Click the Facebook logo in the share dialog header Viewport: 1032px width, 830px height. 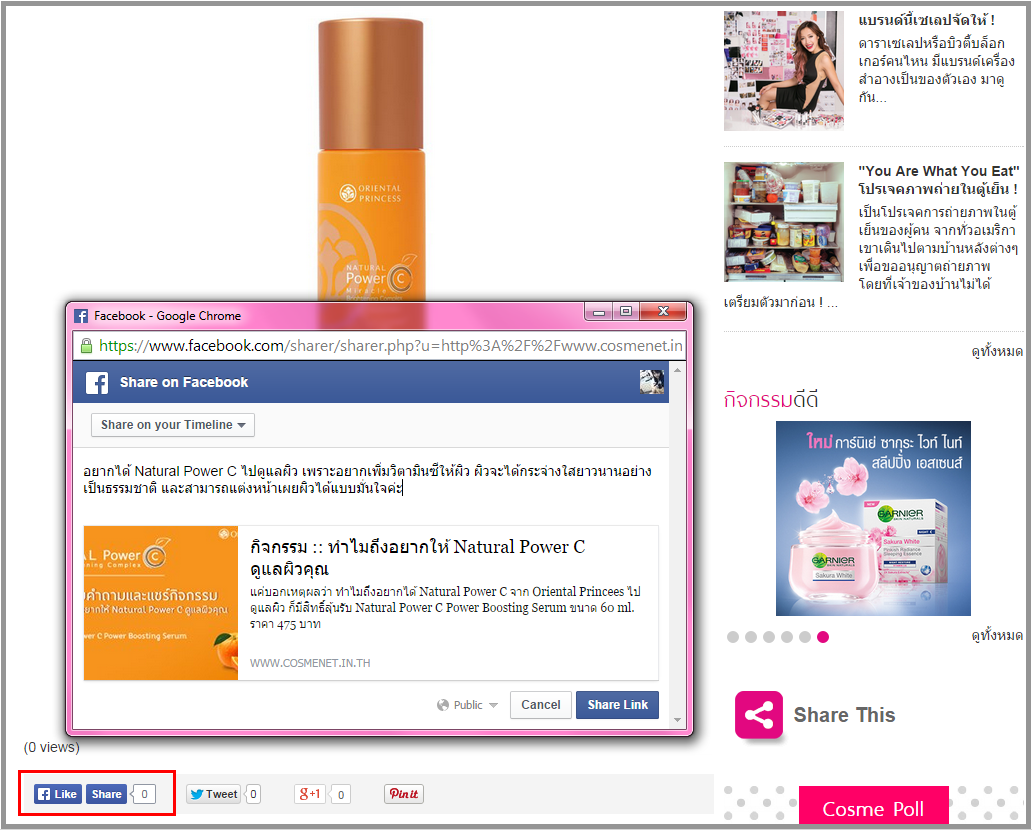click(x=97, y=382)
